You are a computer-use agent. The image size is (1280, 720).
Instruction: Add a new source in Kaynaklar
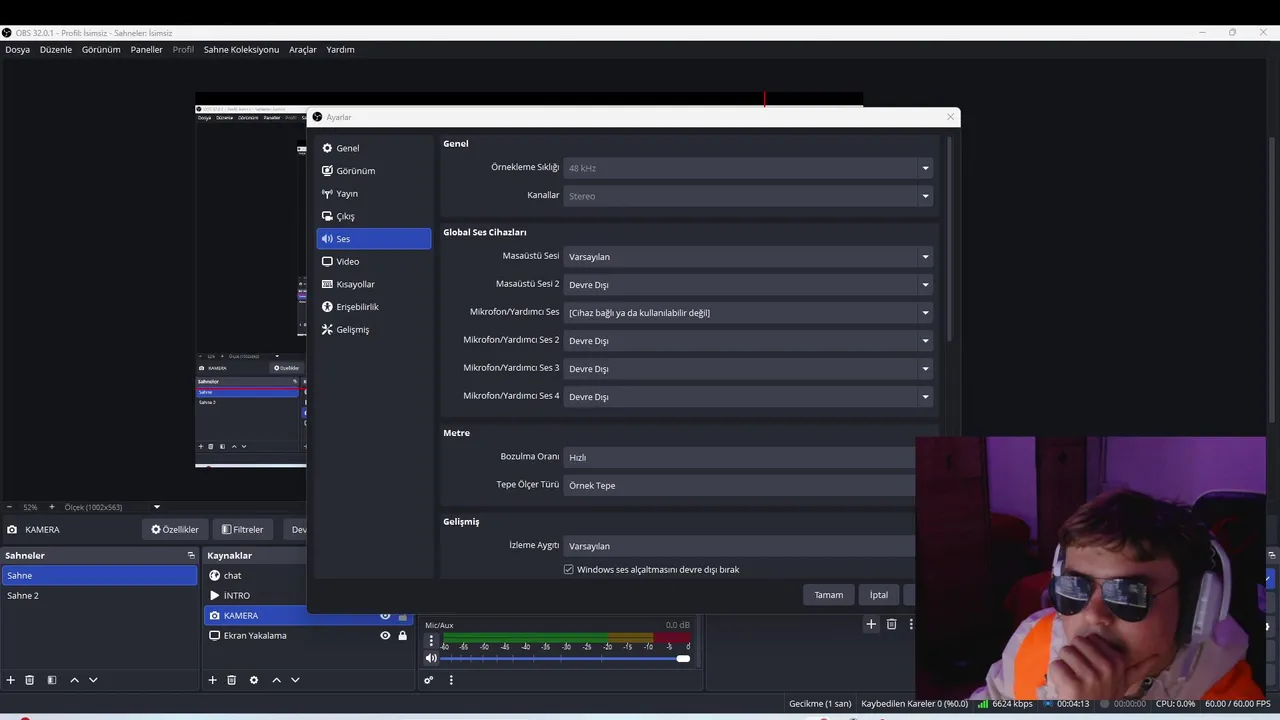coord(212,680)
